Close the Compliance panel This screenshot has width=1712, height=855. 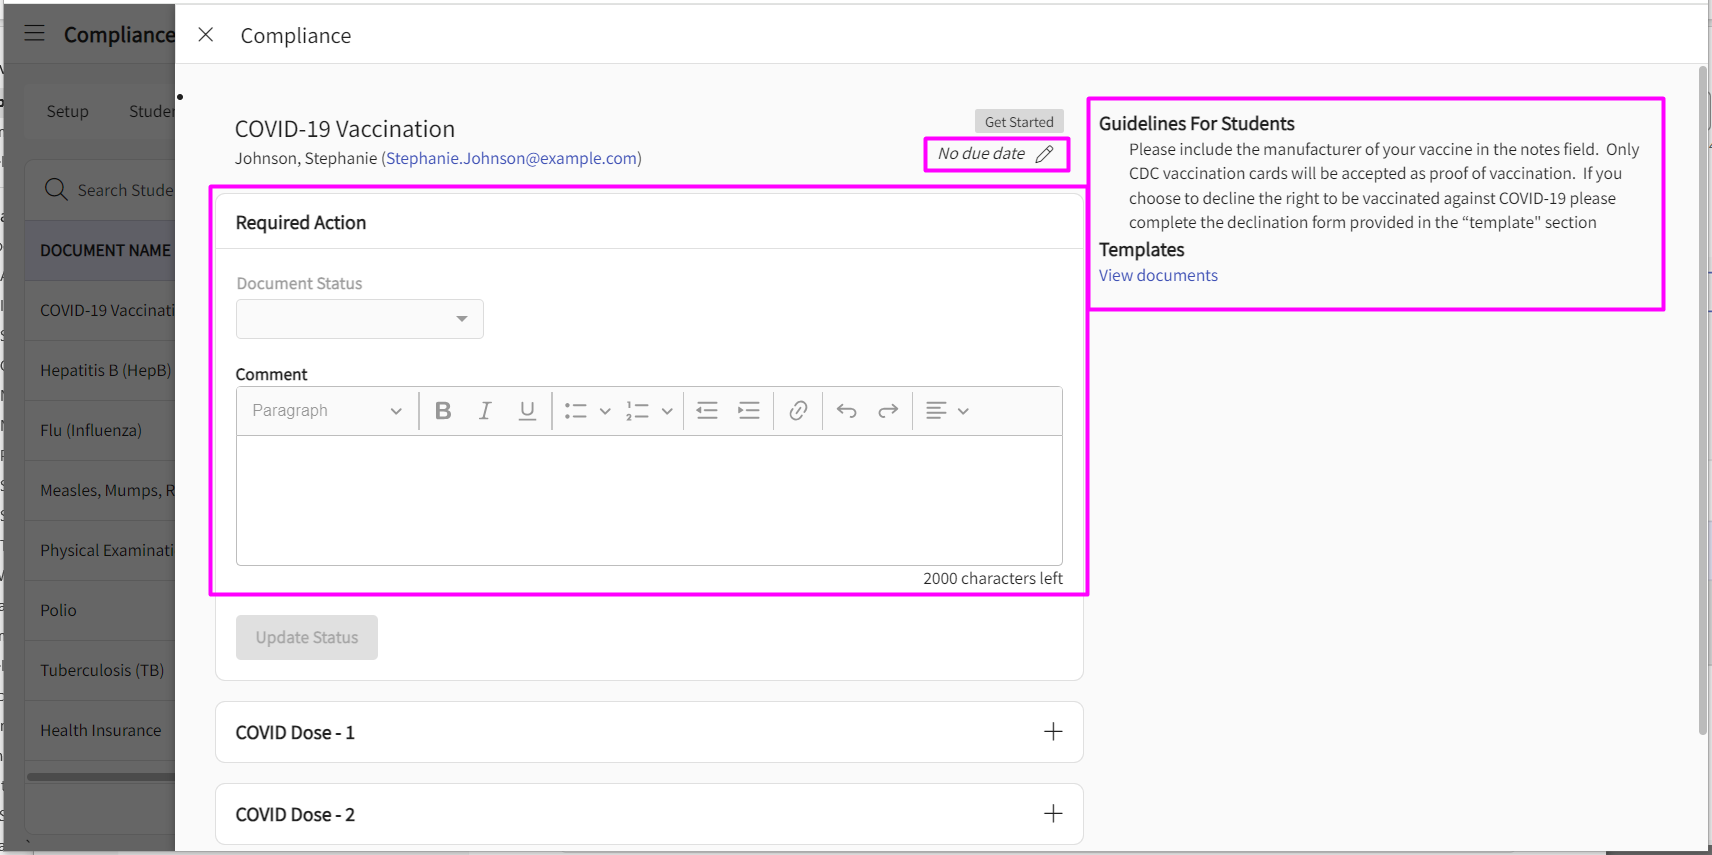(x=206, y=35)
